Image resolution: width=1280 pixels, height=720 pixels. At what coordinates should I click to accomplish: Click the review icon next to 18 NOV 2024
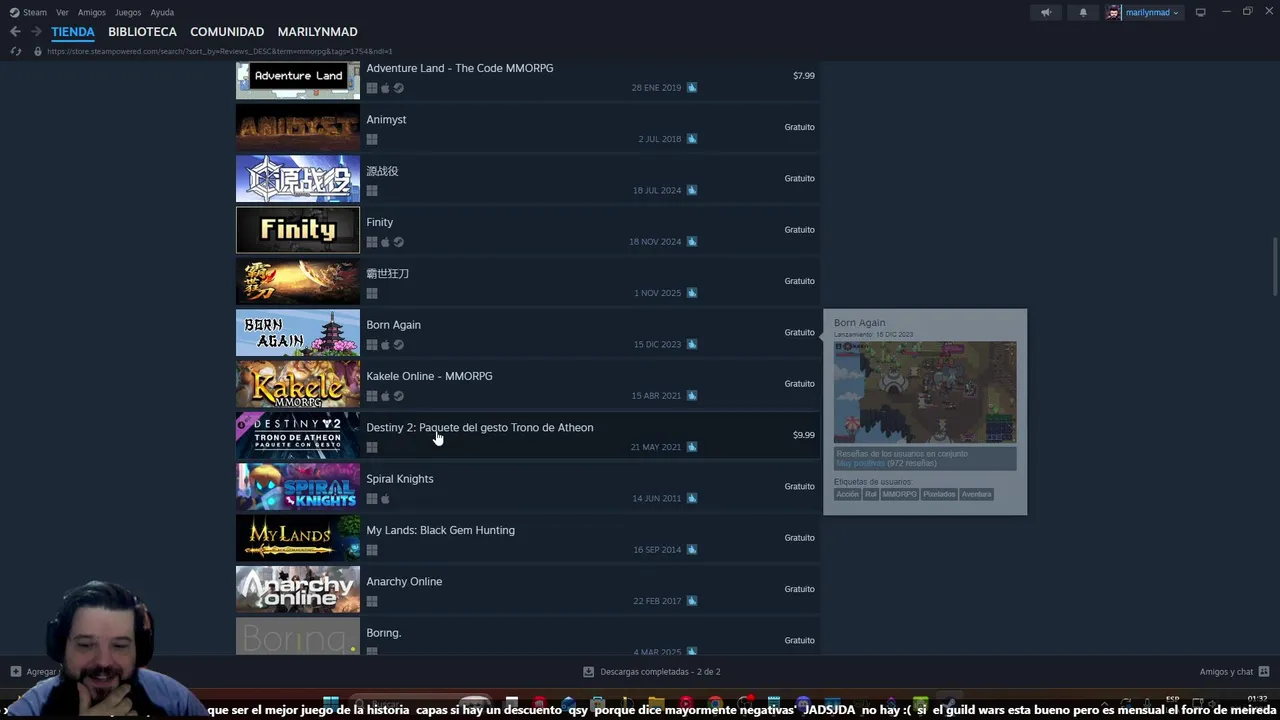coord(692,242)
